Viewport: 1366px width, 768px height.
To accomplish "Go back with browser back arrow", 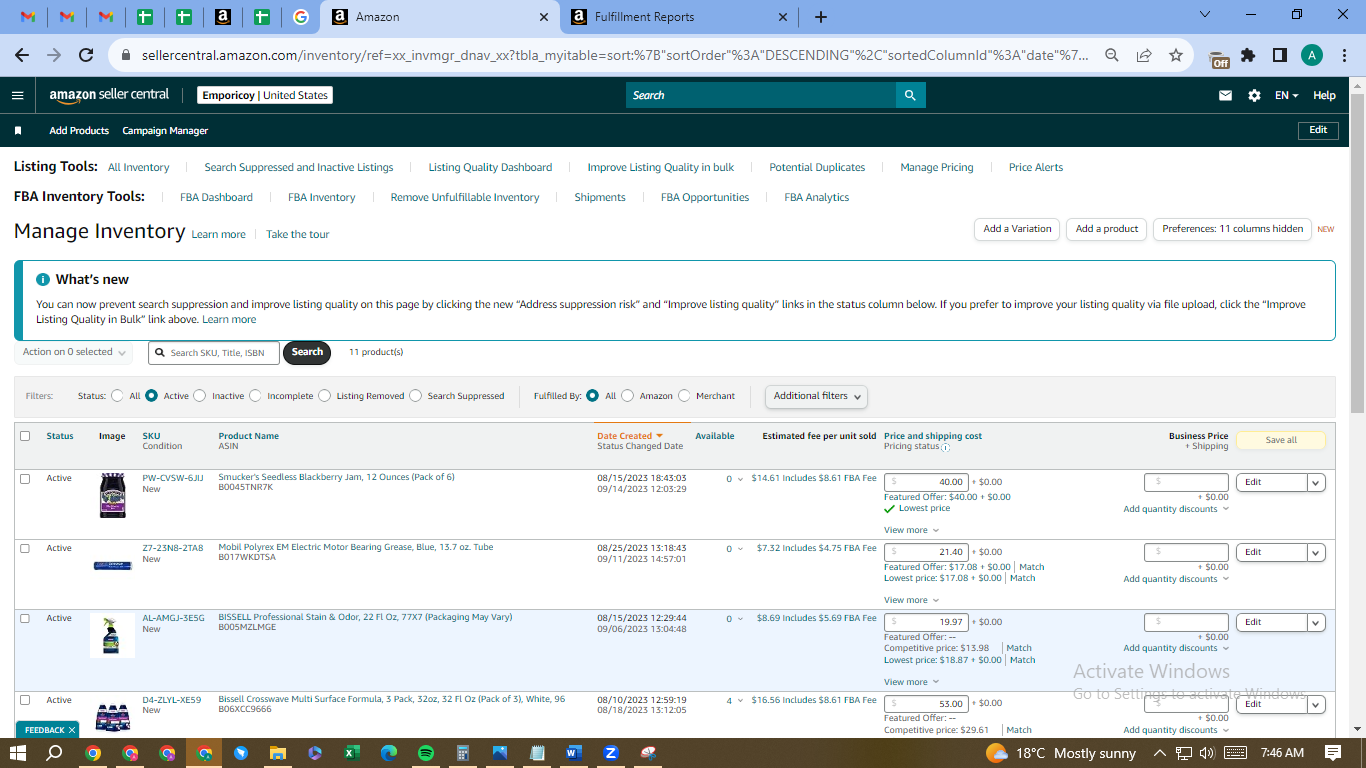I will [24, 55].
